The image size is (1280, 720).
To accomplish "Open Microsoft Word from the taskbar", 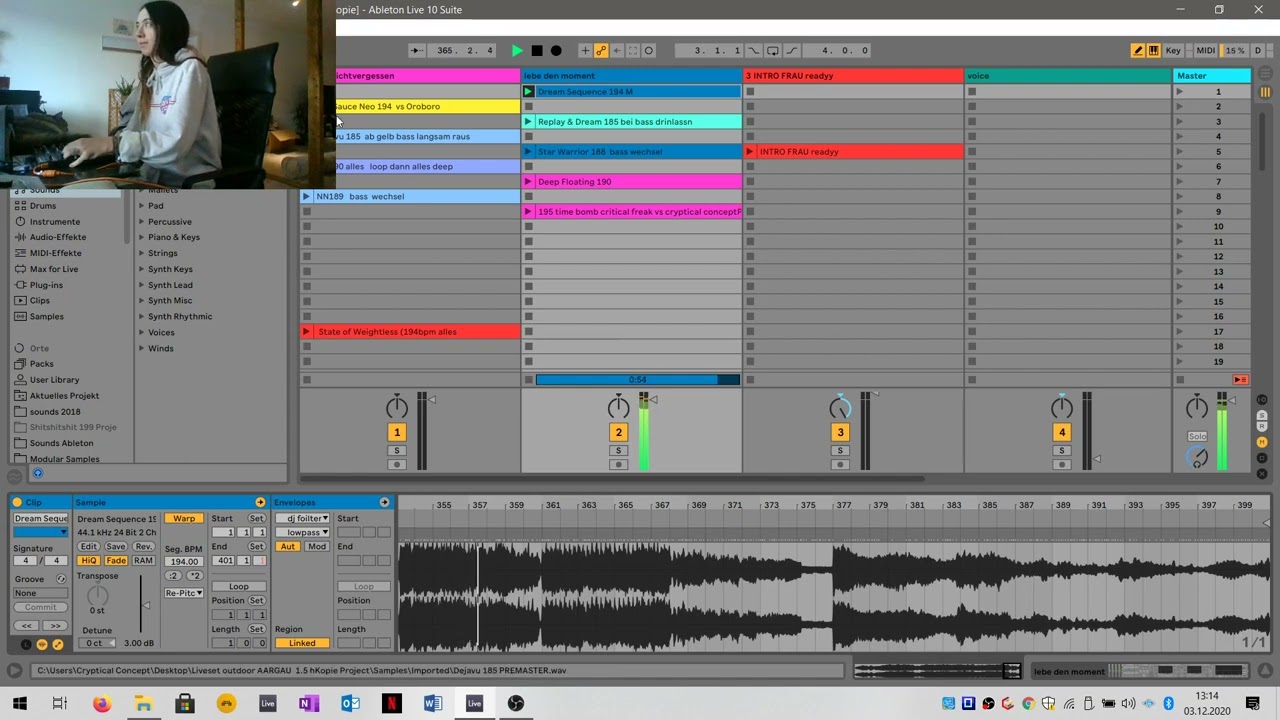I will click(x=432, y=704).
